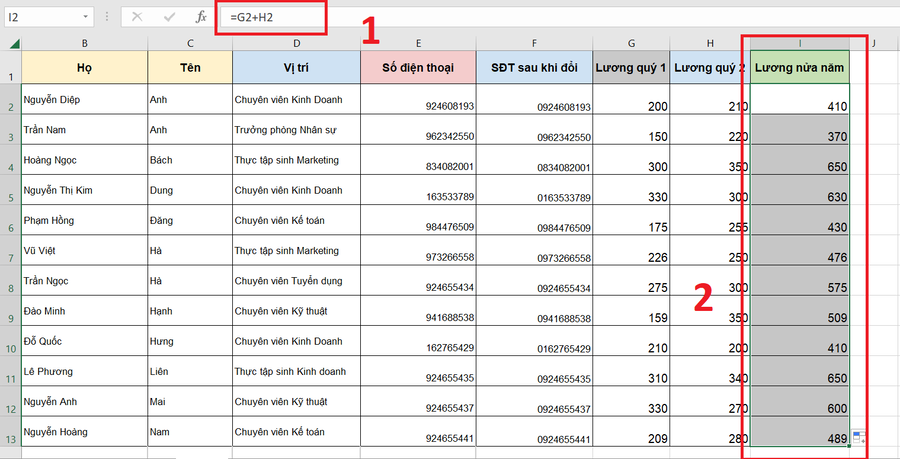Click phone cell 0984476509
This screenshot has width=900, height=459.
(x=534, y=220)
